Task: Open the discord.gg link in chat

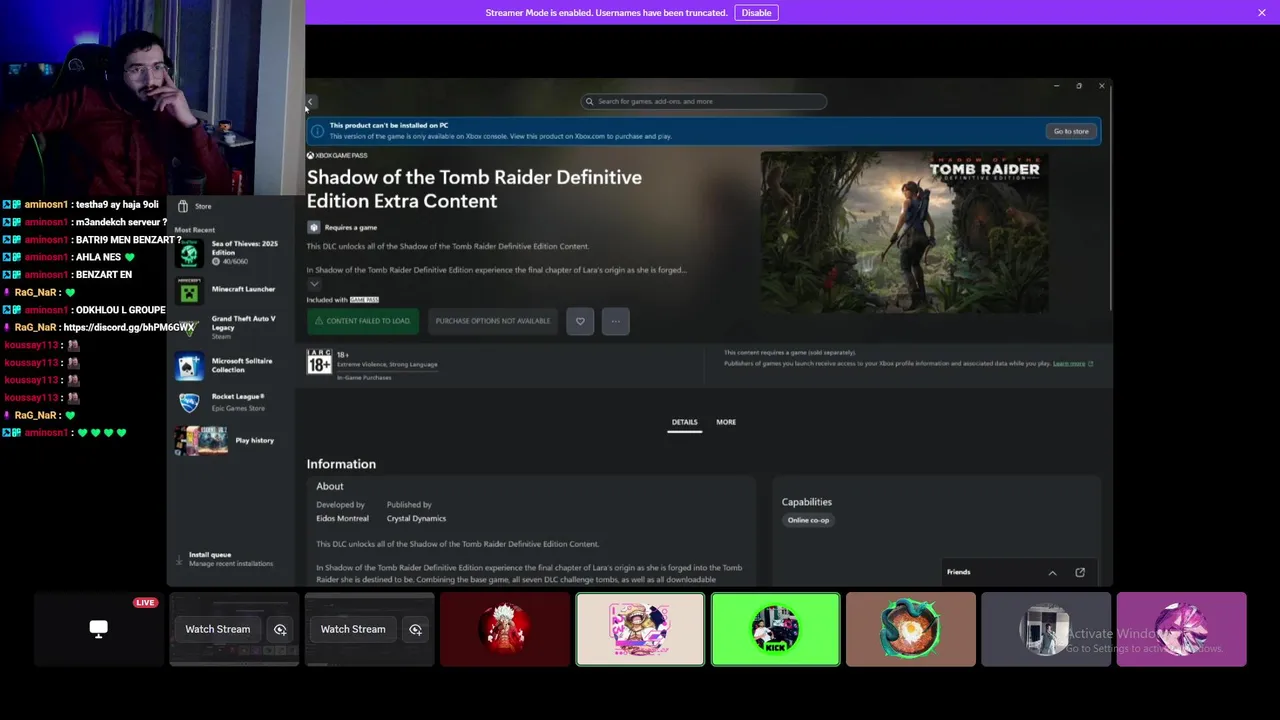Action: point(128,328)
